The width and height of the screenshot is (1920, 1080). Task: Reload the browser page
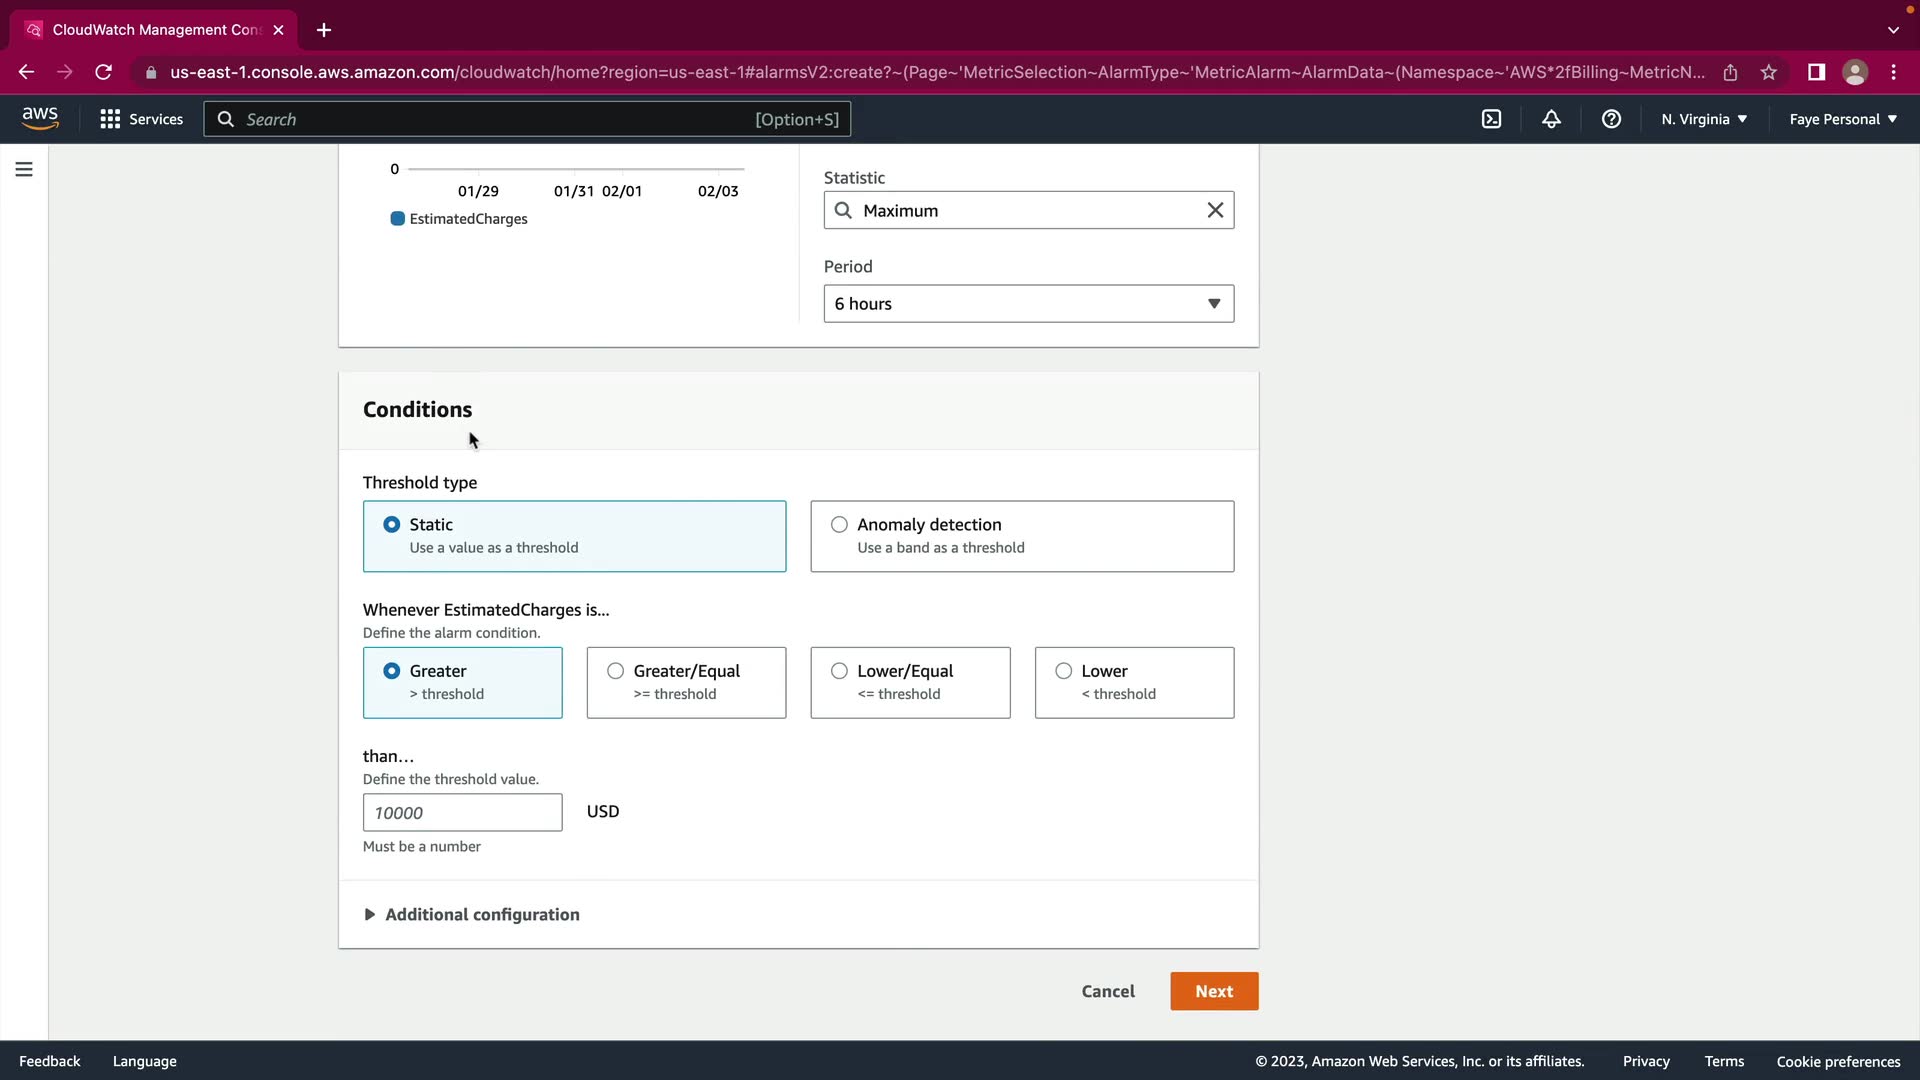point(103,72)
